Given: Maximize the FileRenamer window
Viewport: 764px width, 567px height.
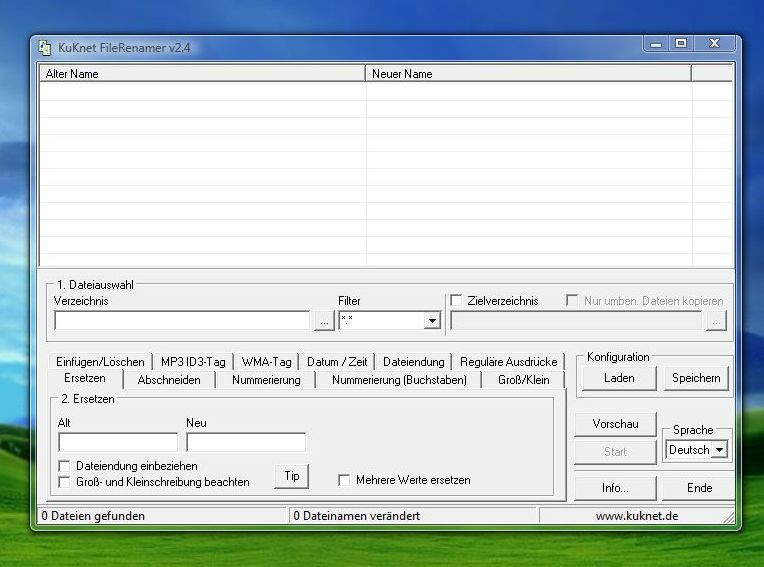Looking at the screenshot, I should [x=681, y=43].
